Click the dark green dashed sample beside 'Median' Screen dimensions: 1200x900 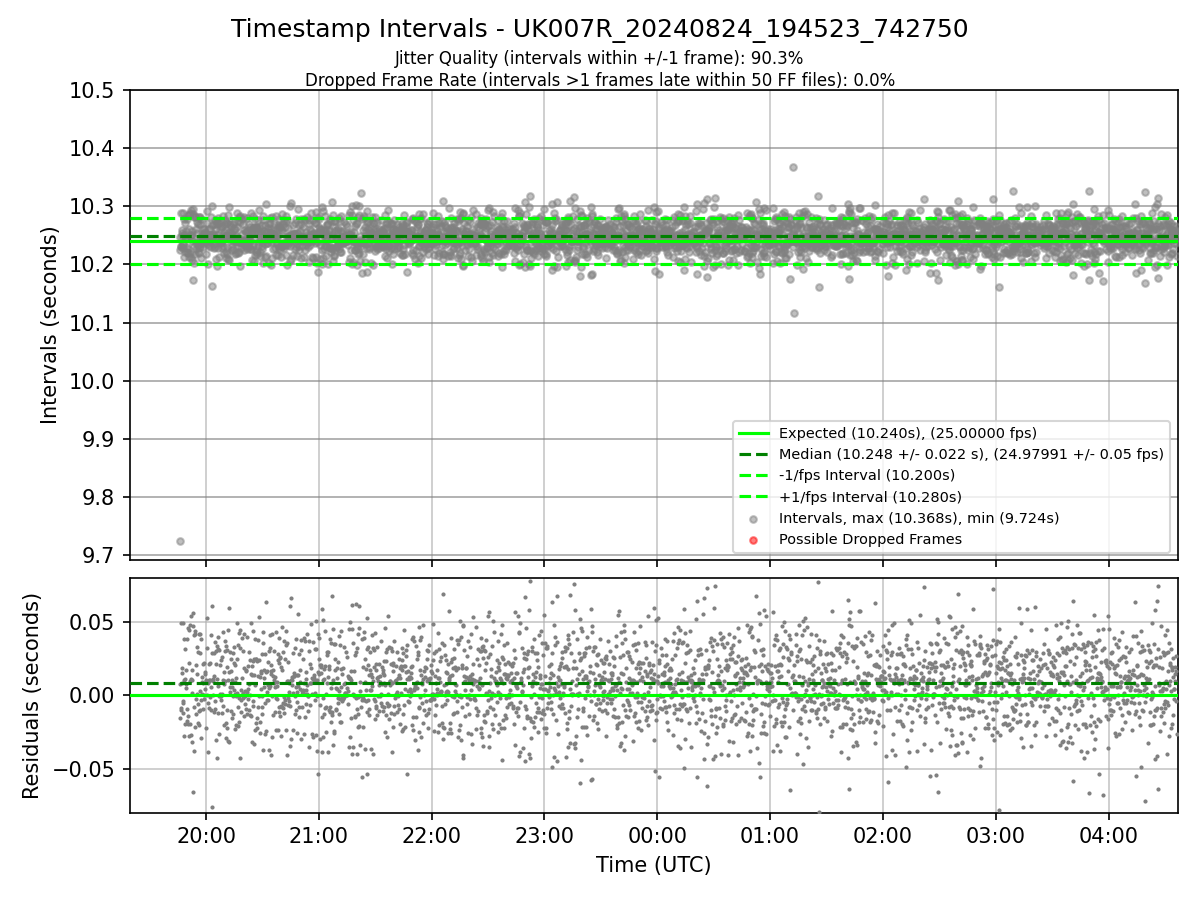(754, 454)
